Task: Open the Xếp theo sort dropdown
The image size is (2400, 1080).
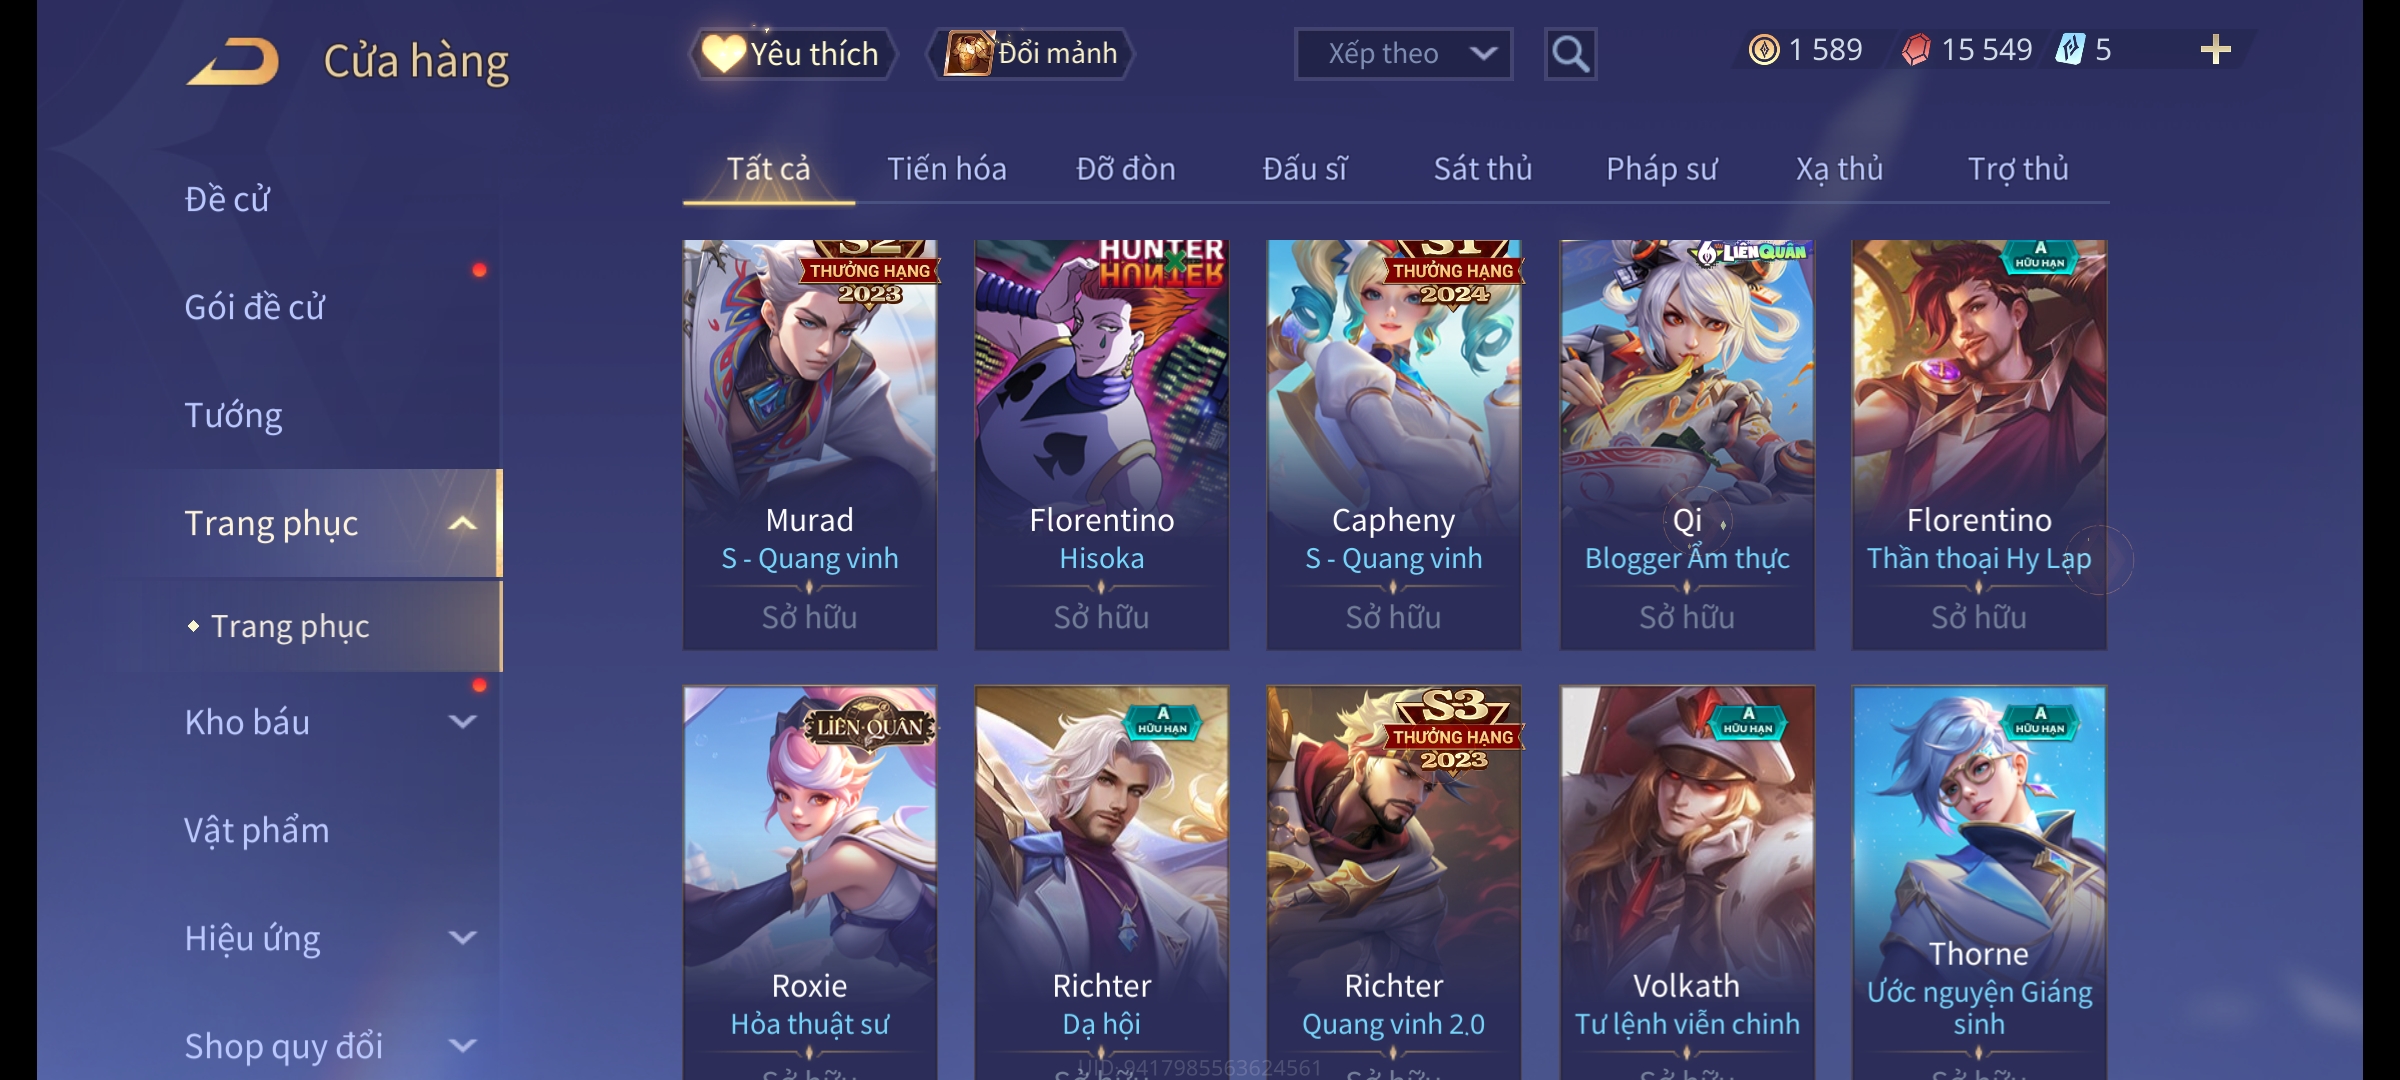Action: pyautogui.click(x=1403, y=54)
